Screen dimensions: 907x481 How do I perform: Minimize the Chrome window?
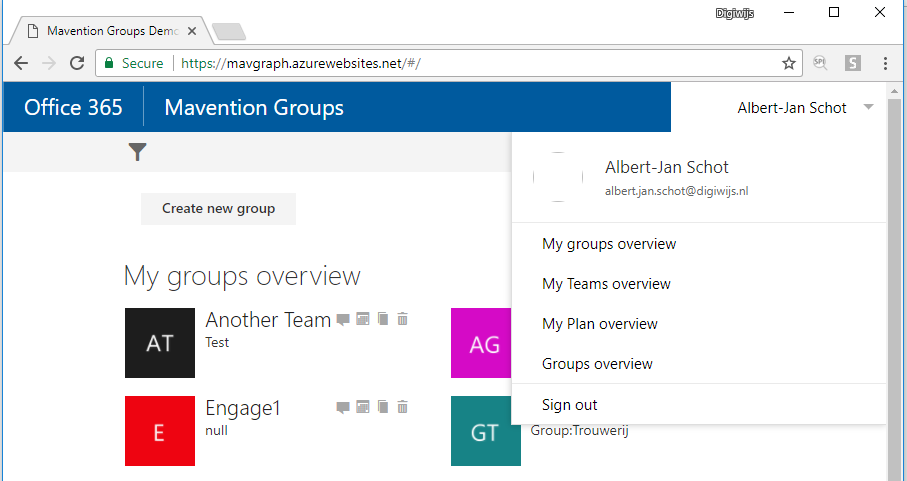[x=790, y=12]
